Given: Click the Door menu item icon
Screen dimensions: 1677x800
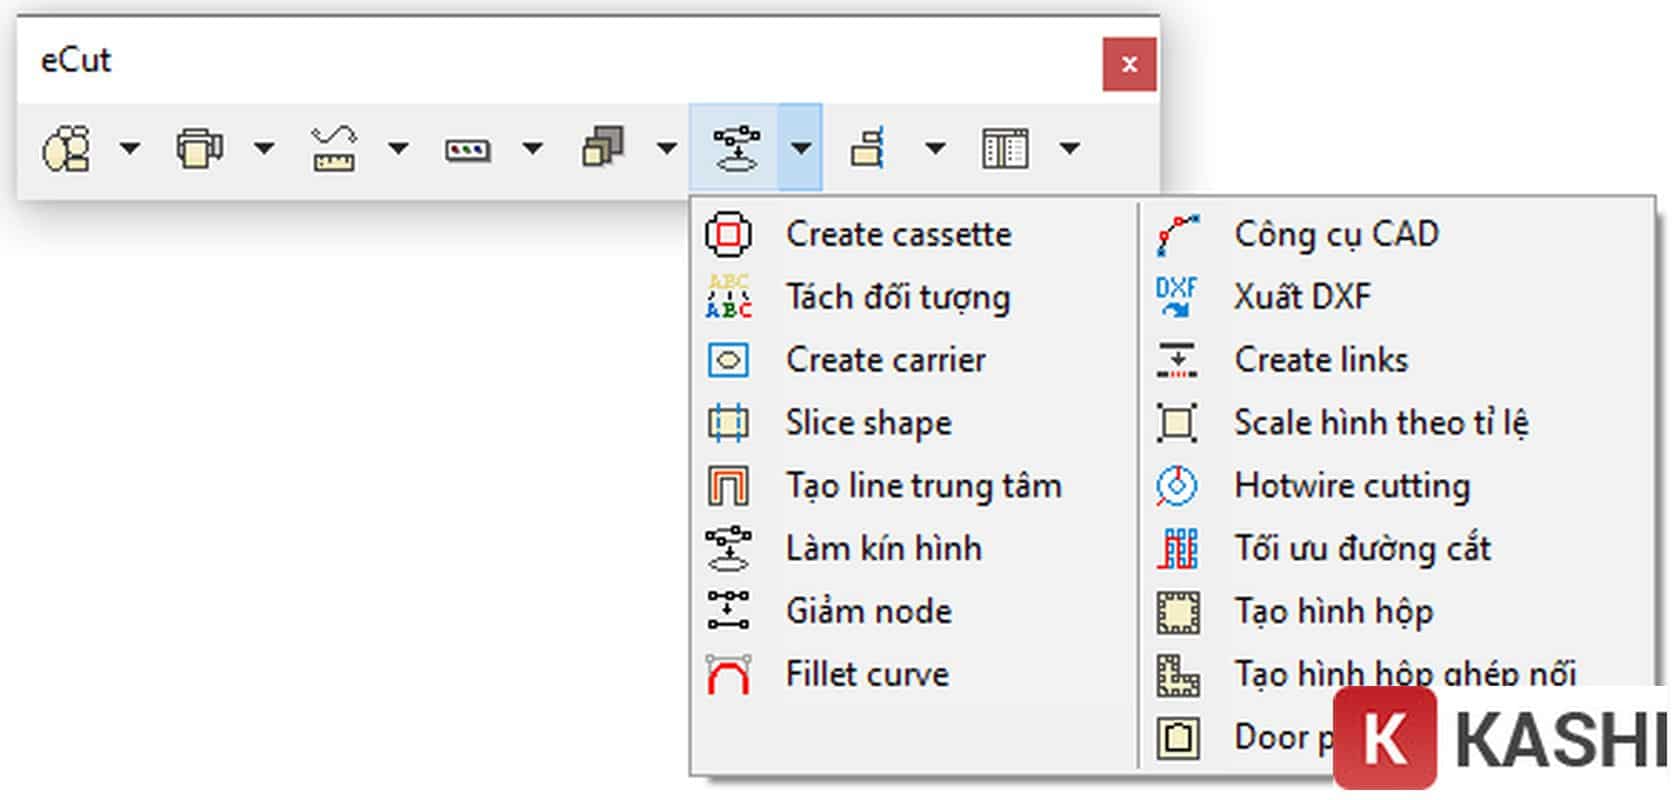Looking at the screenshot, I should click(1178, 738).
